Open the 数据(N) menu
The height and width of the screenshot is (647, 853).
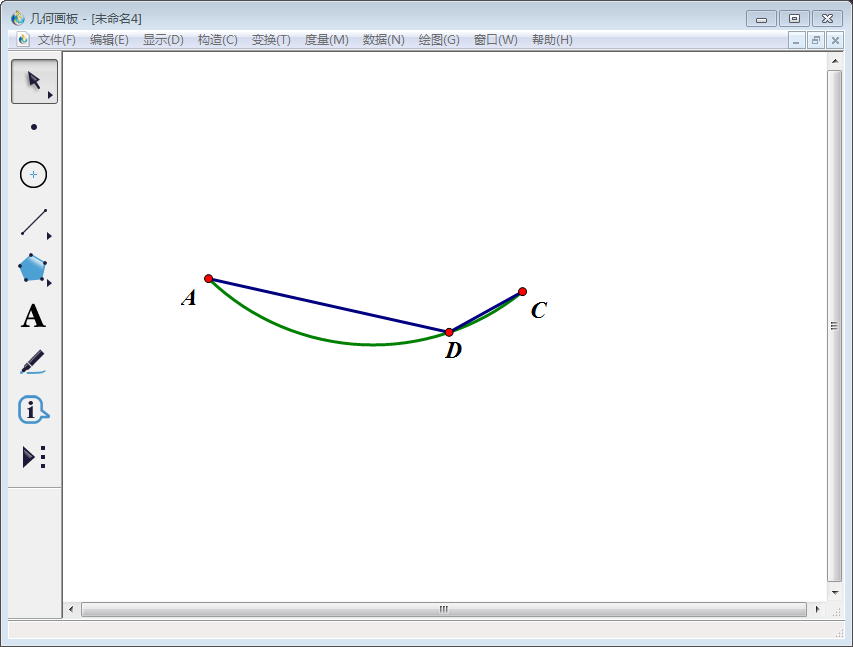coord(384,40)
